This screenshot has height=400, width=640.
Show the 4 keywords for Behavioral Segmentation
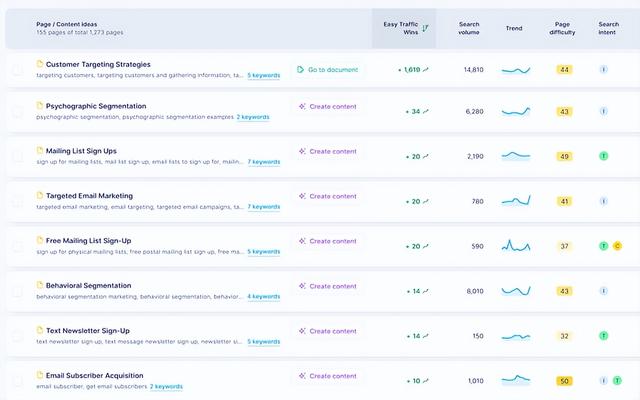(264, 297)
